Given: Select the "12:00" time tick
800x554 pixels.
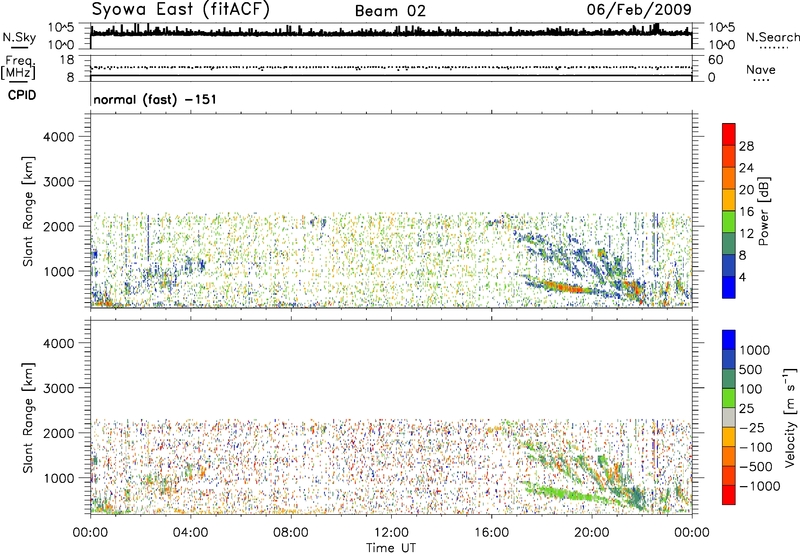Looking at the screenshot, I should click(391, 533).
